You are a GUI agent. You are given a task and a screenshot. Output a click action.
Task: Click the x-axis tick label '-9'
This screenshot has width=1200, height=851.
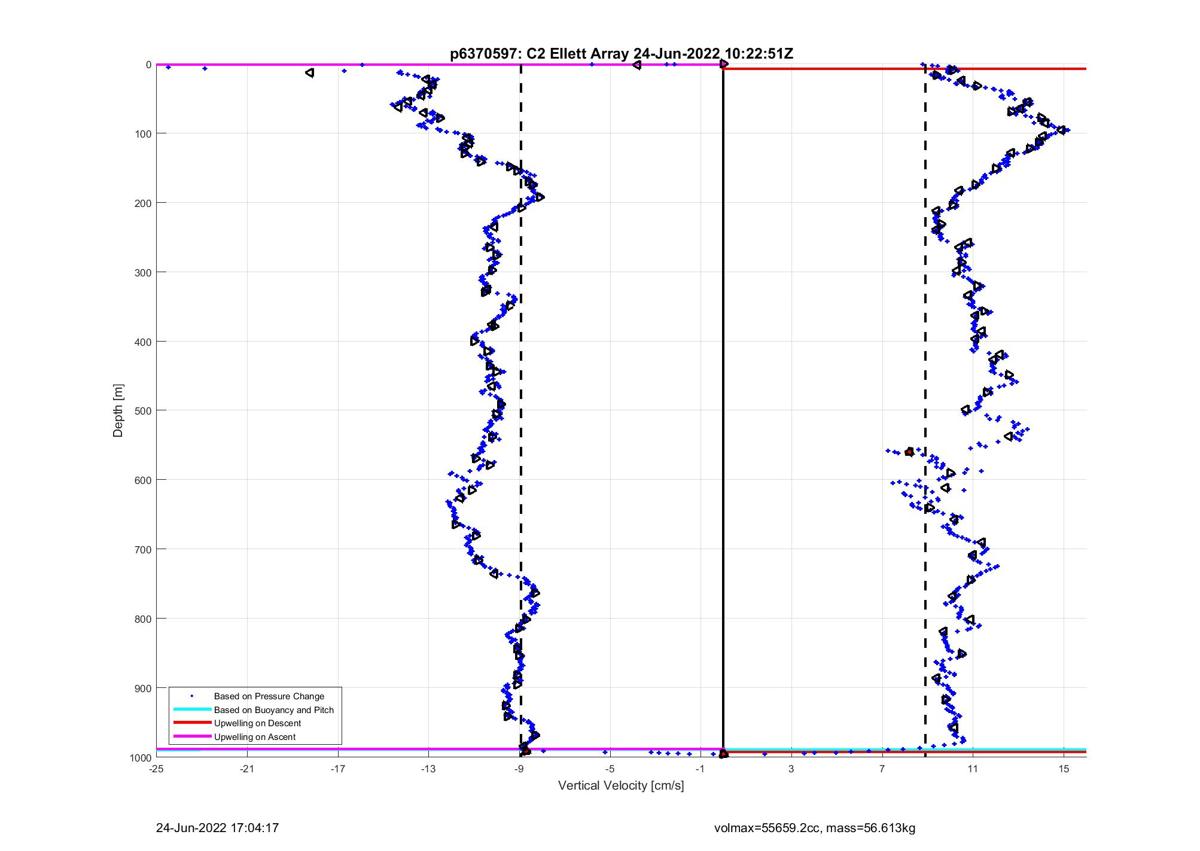coord(519,769)
